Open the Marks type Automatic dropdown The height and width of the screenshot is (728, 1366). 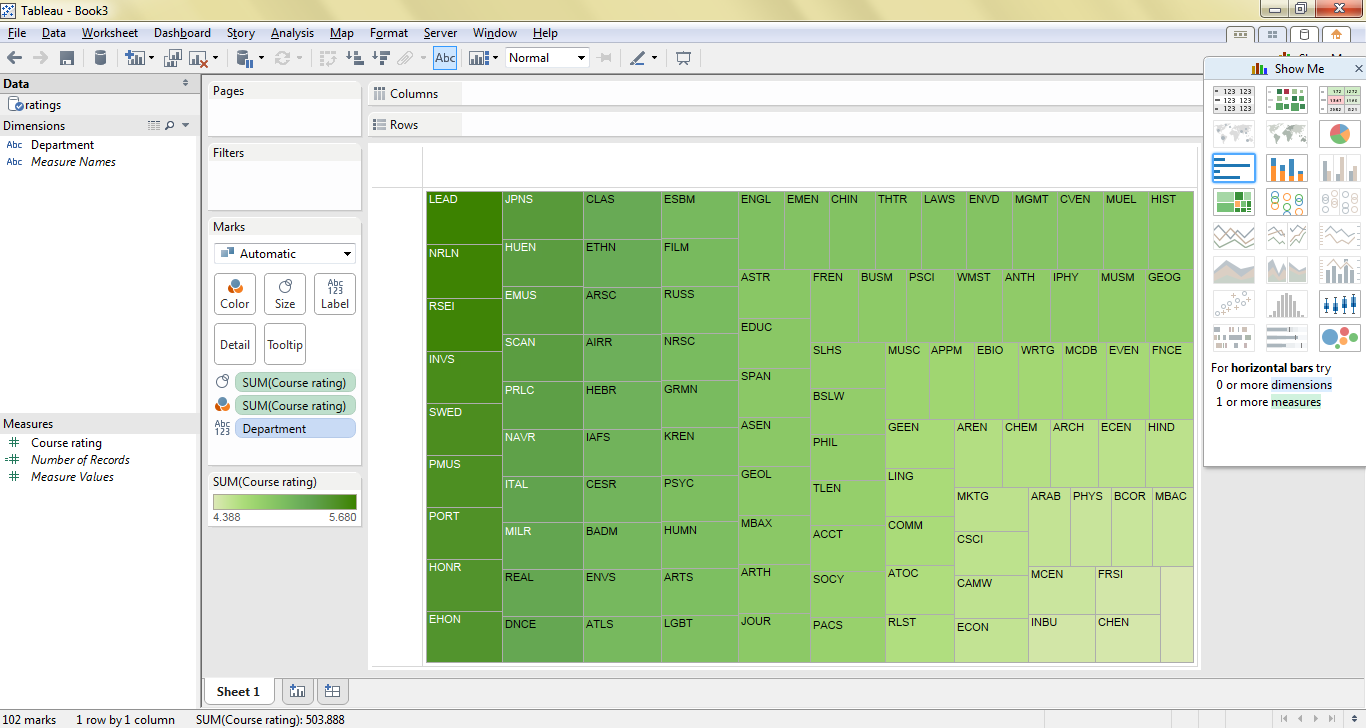tap(284, 254)
